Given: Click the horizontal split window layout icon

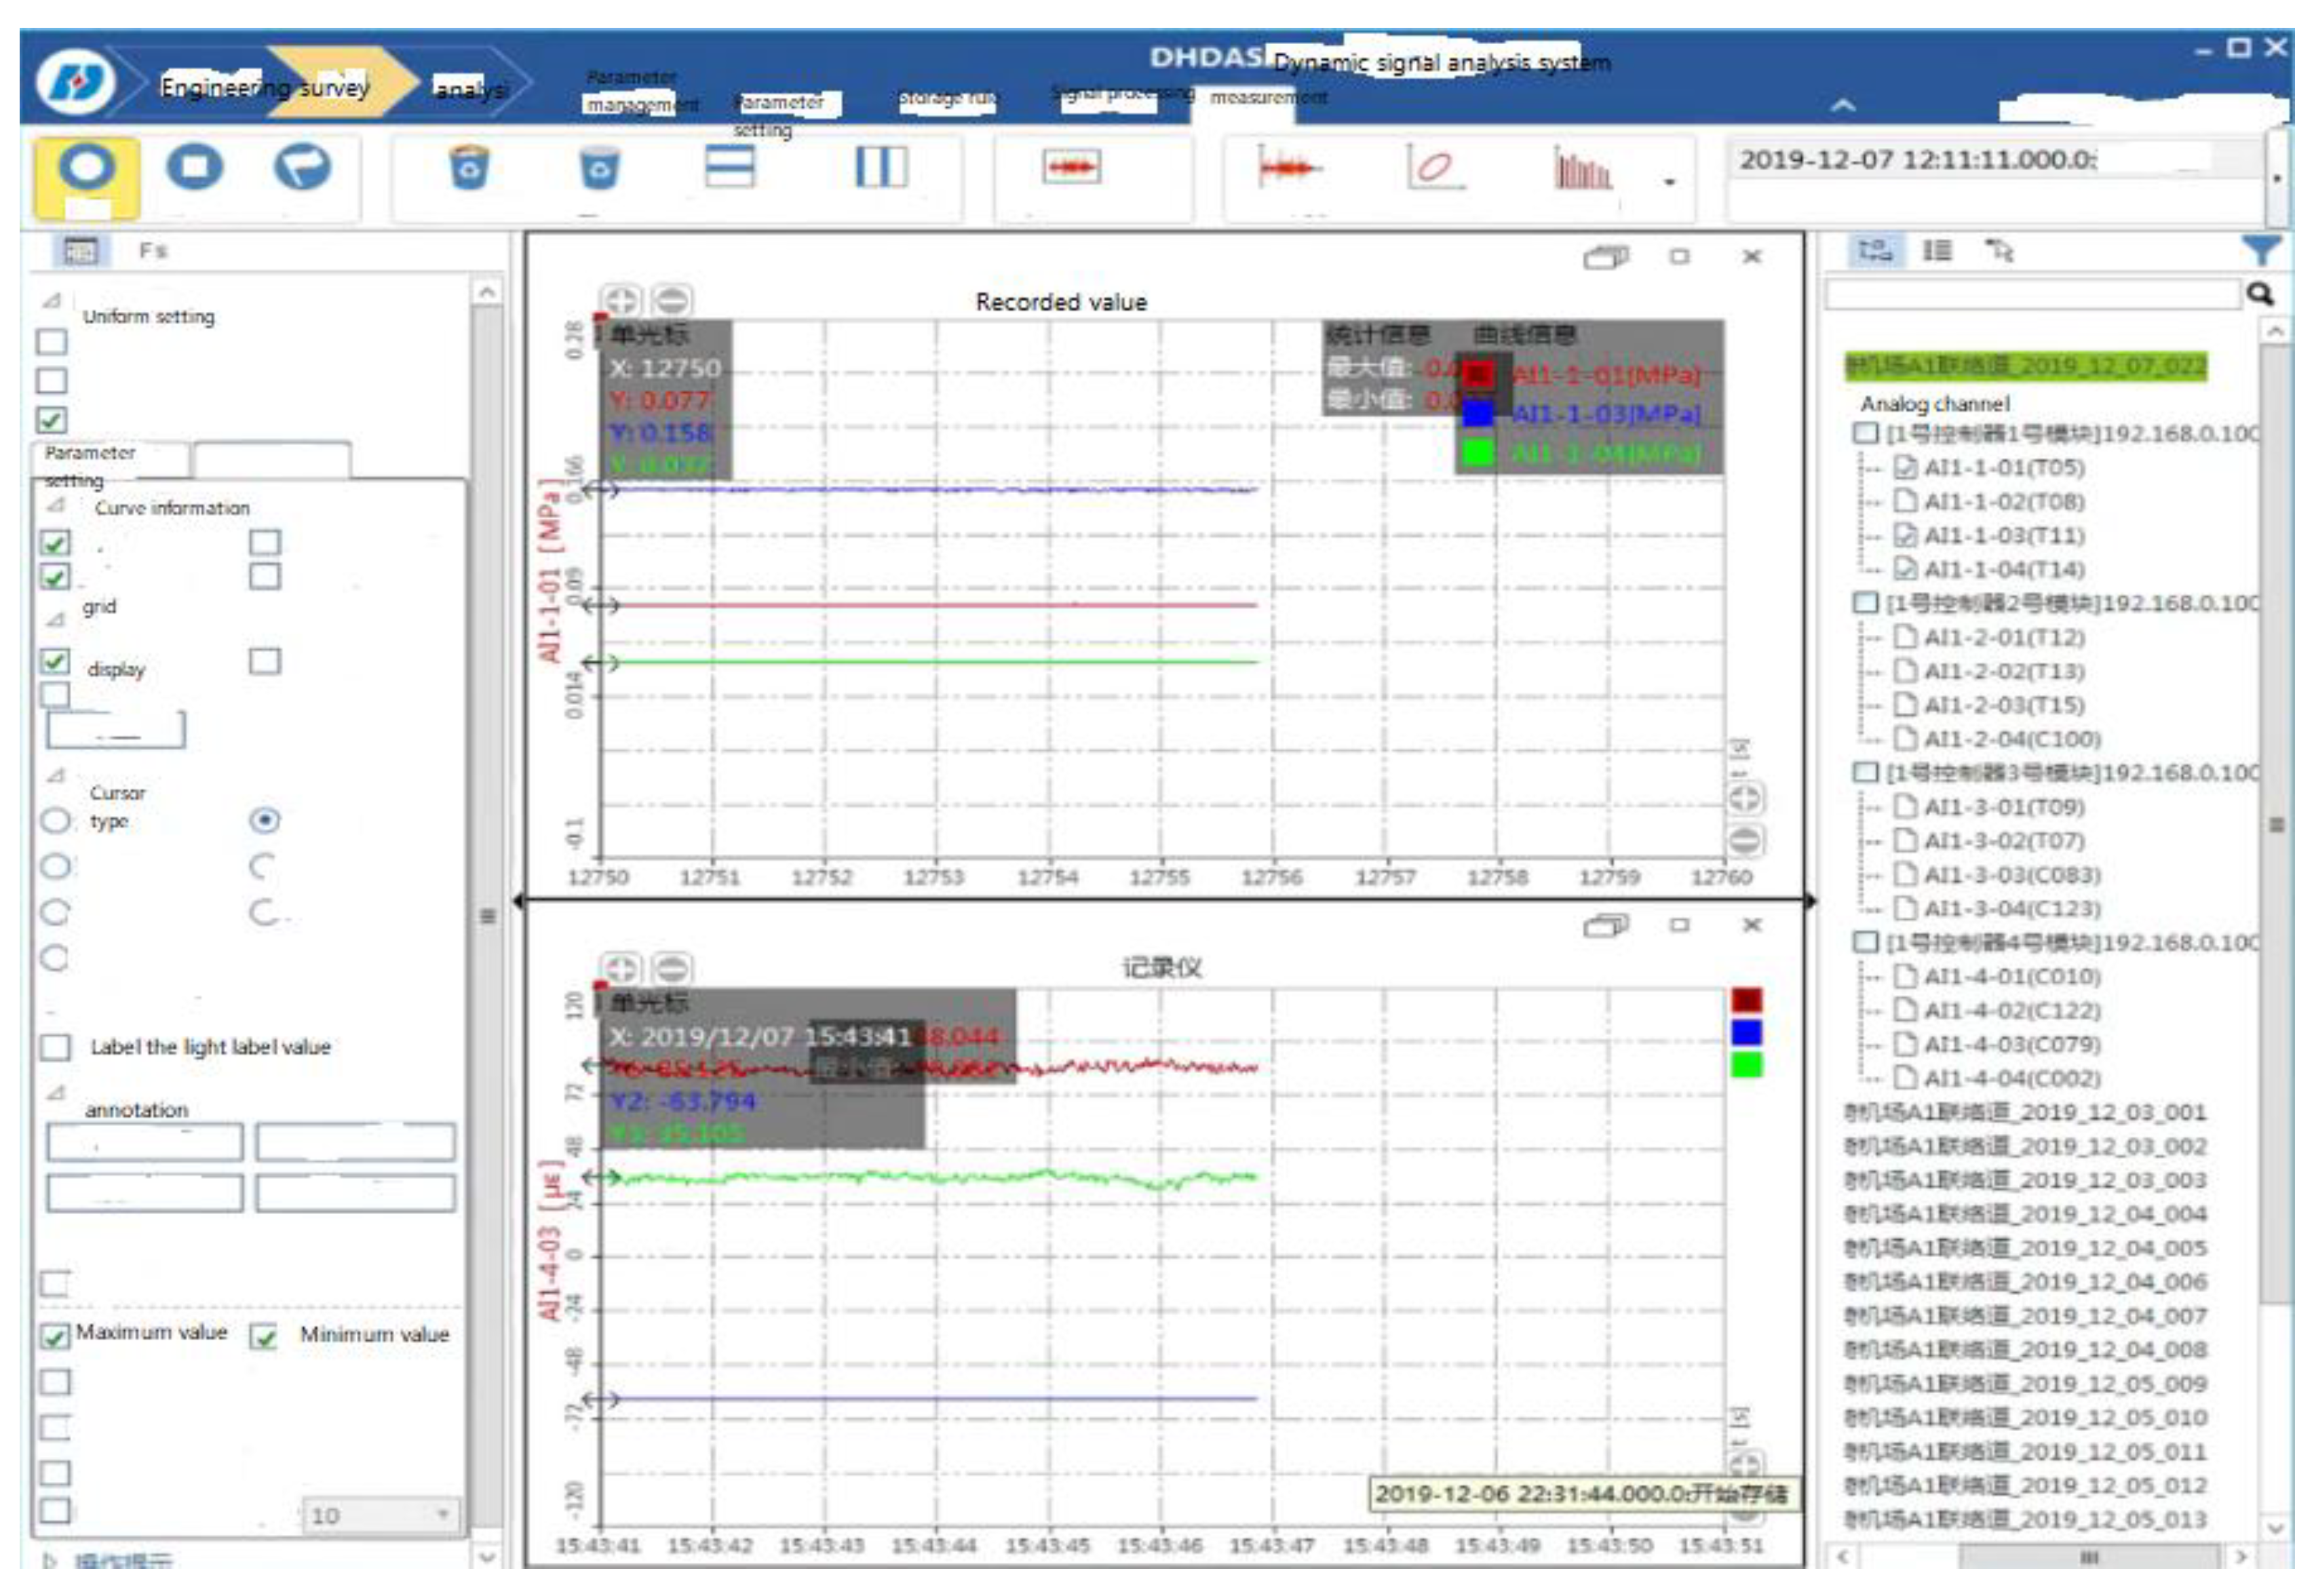Looking at the screenshot, I should tap(730, 167).
